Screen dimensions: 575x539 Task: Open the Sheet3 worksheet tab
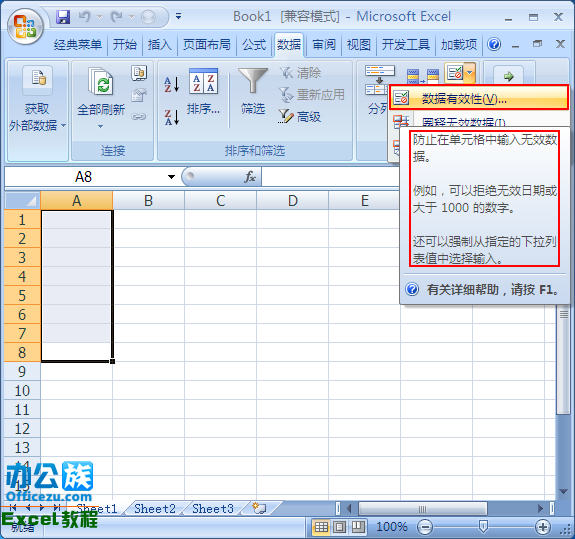(213, 509)
